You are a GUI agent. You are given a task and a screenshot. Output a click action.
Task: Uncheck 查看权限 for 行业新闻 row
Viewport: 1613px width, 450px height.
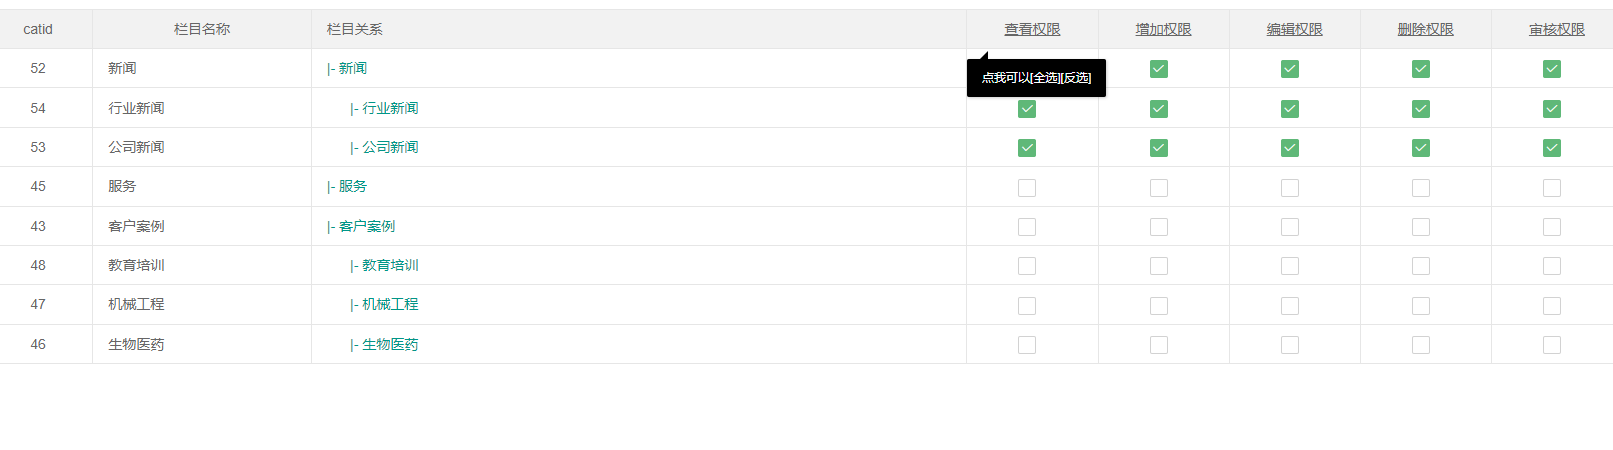[1027, 109]
